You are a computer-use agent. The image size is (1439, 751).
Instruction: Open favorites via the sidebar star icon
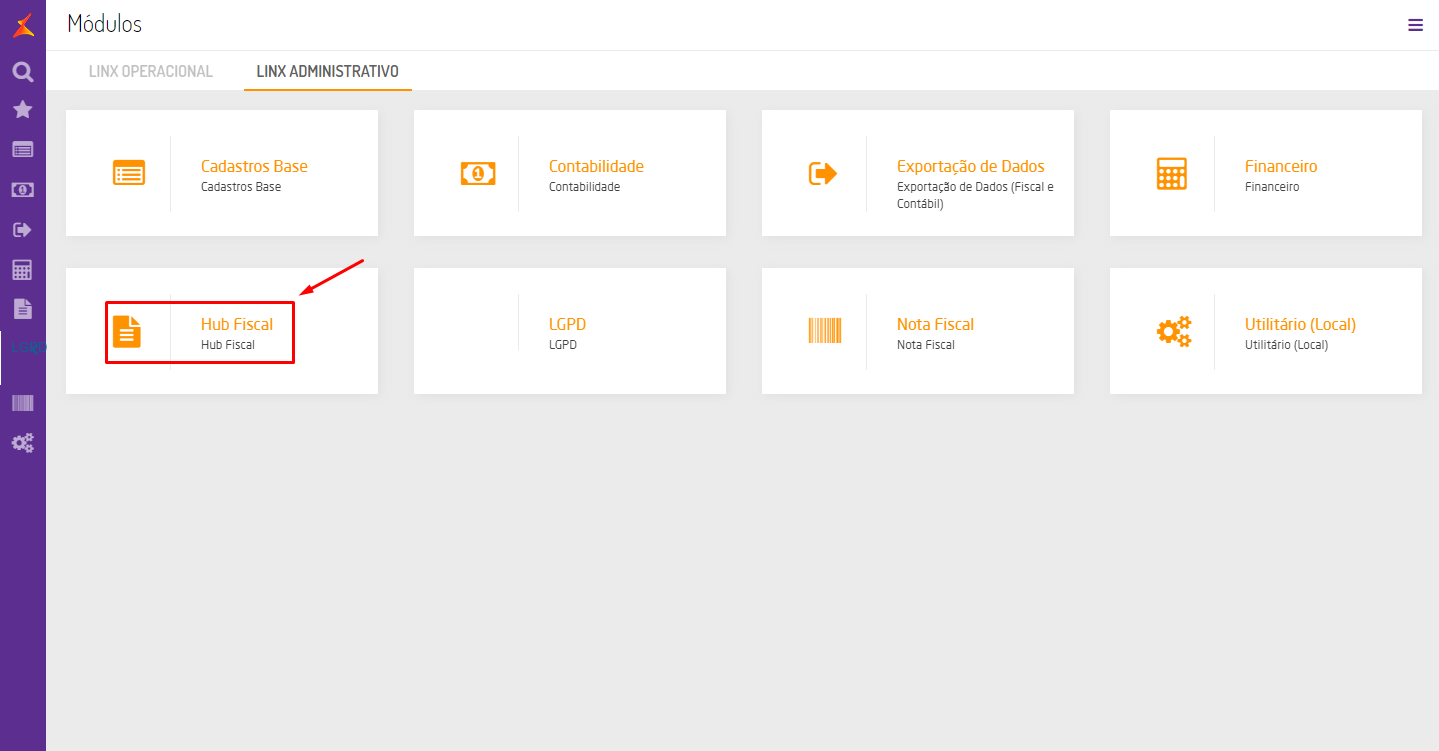click(x=23, y=110)
